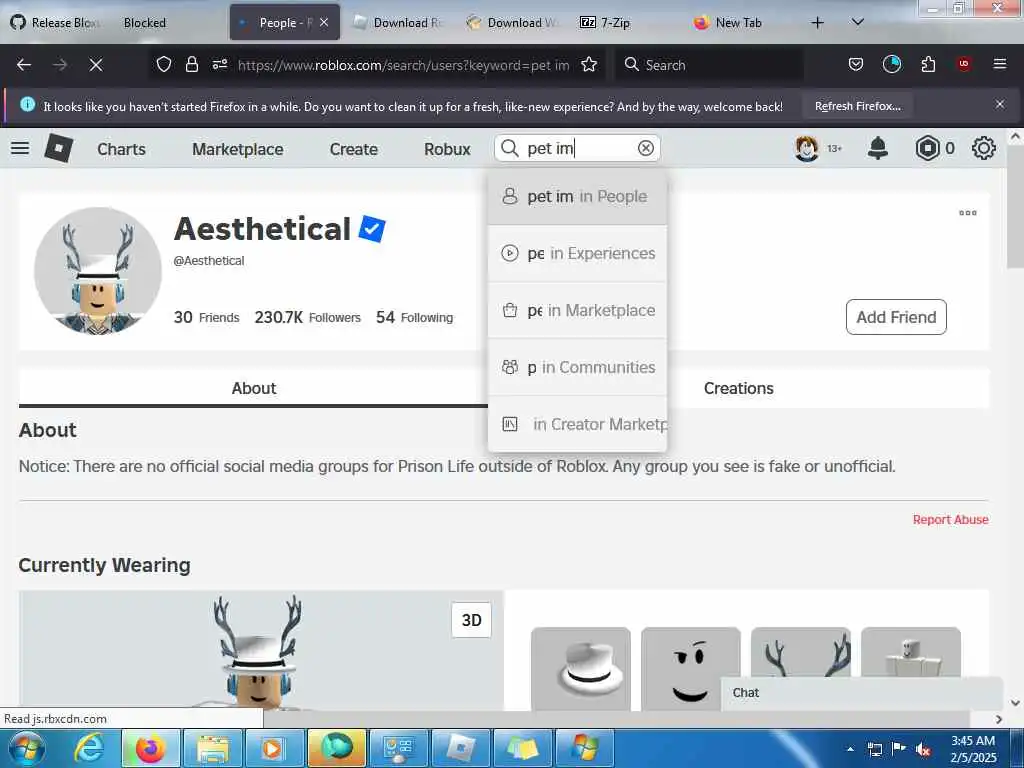Open Create in Roblox header
This screenshot has width=1024, height=768.
tap(353, 149)
